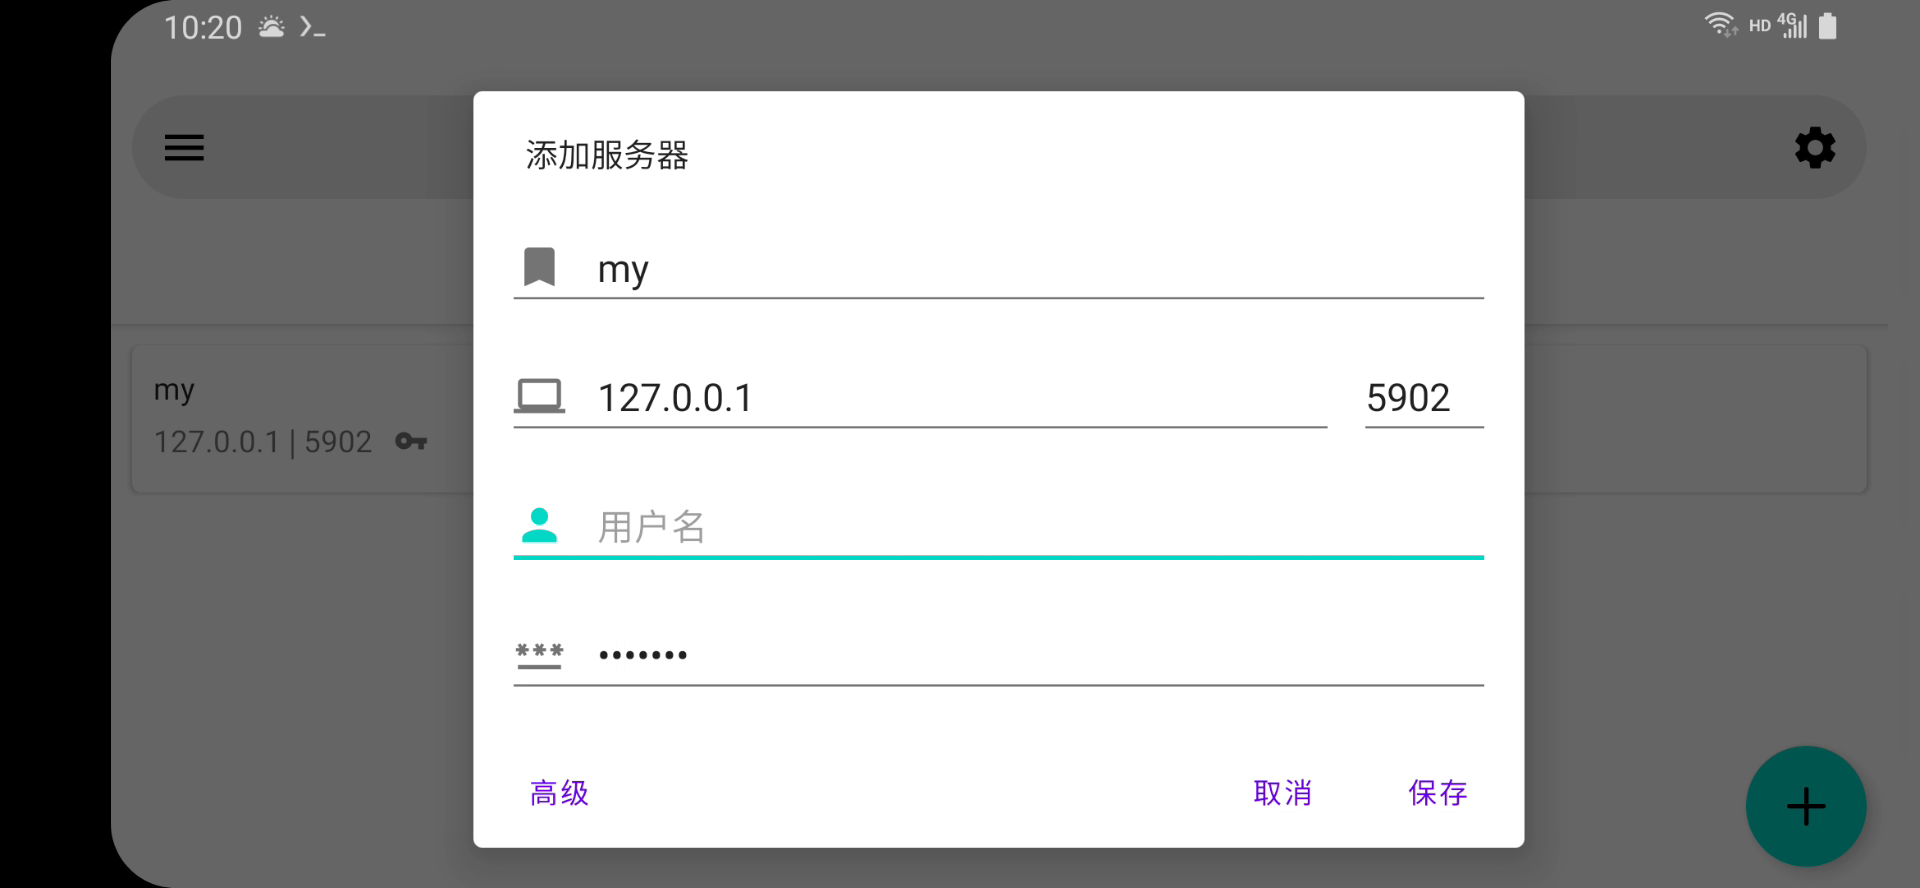This screenshot has width=1920, height=888.
Task: Open the hamburger navigation menu
Action: [184, 148]
